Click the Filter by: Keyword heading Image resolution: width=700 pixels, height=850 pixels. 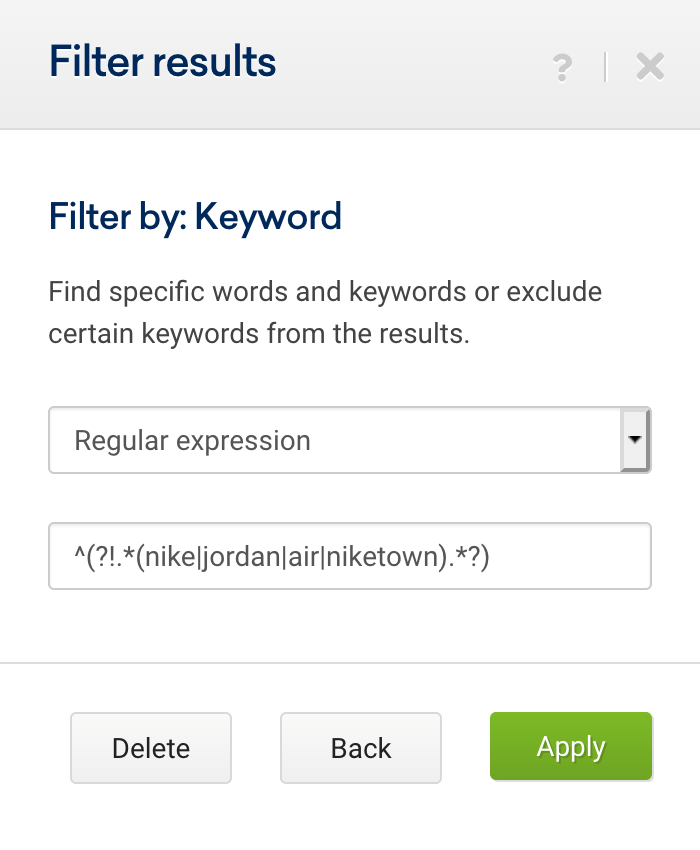(195, 217)
